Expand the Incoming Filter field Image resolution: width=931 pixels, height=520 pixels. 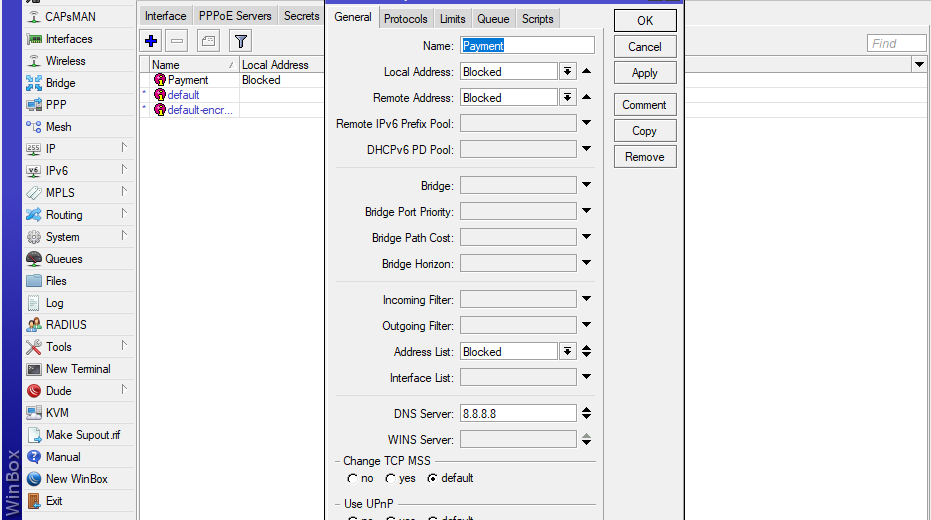coord(586,300)
